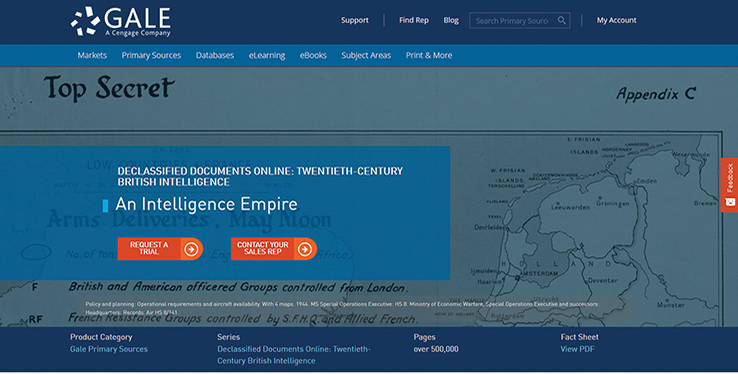Click the search magnifier icon
Screen dimensions: 738x374
(x=562, y=20)
